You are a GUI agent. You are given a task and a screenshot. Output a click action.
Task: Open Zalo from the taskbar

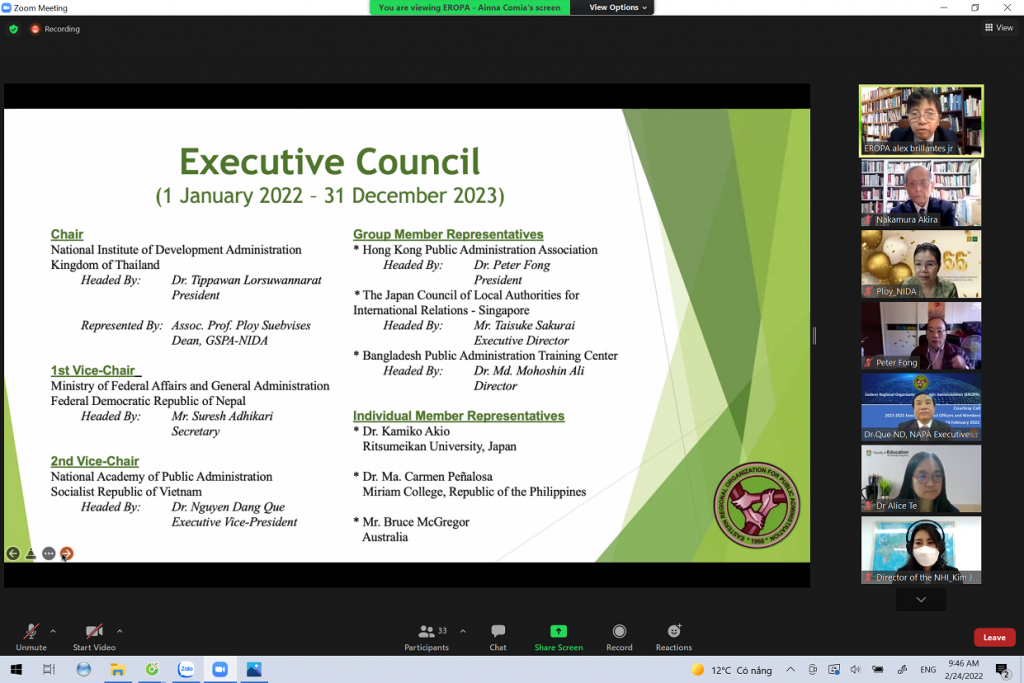pos(186,669)
